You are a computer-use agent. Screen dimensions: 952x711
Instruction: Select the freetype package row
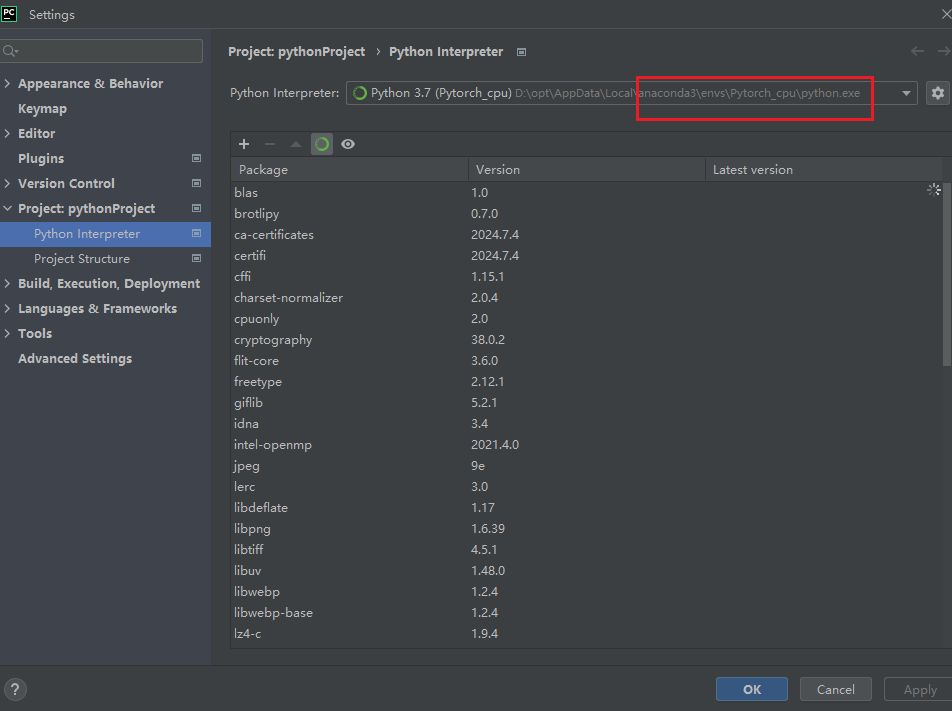(x=586, y=381)
